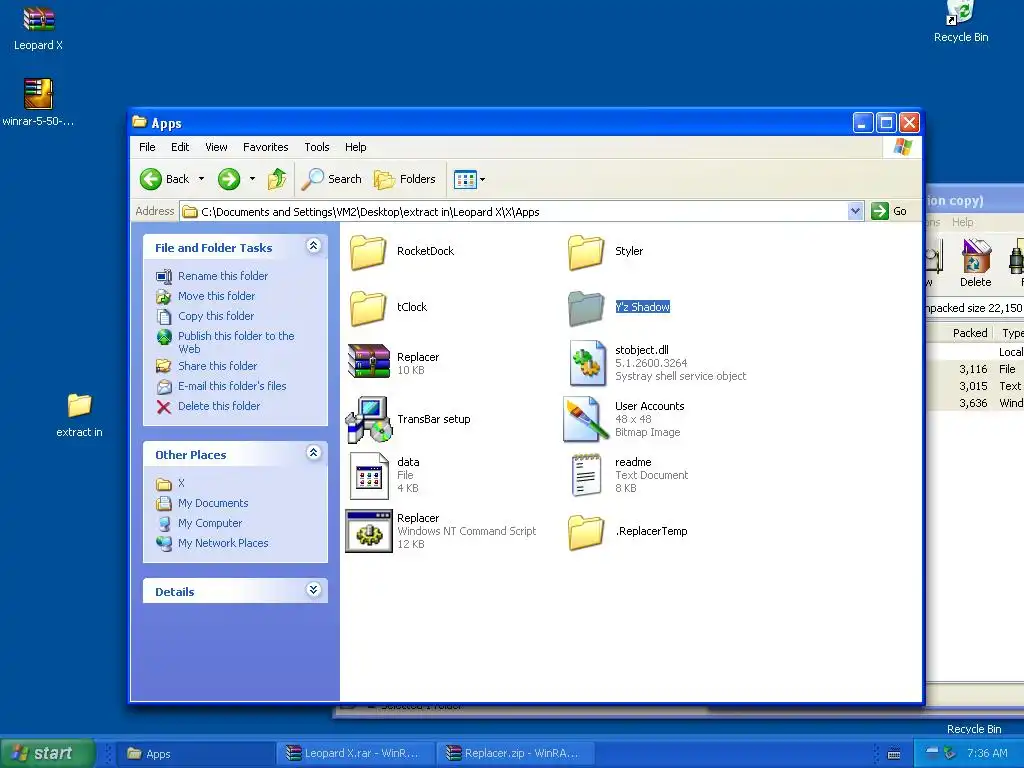Click Publish this folder to the Web

coord(236,342)
